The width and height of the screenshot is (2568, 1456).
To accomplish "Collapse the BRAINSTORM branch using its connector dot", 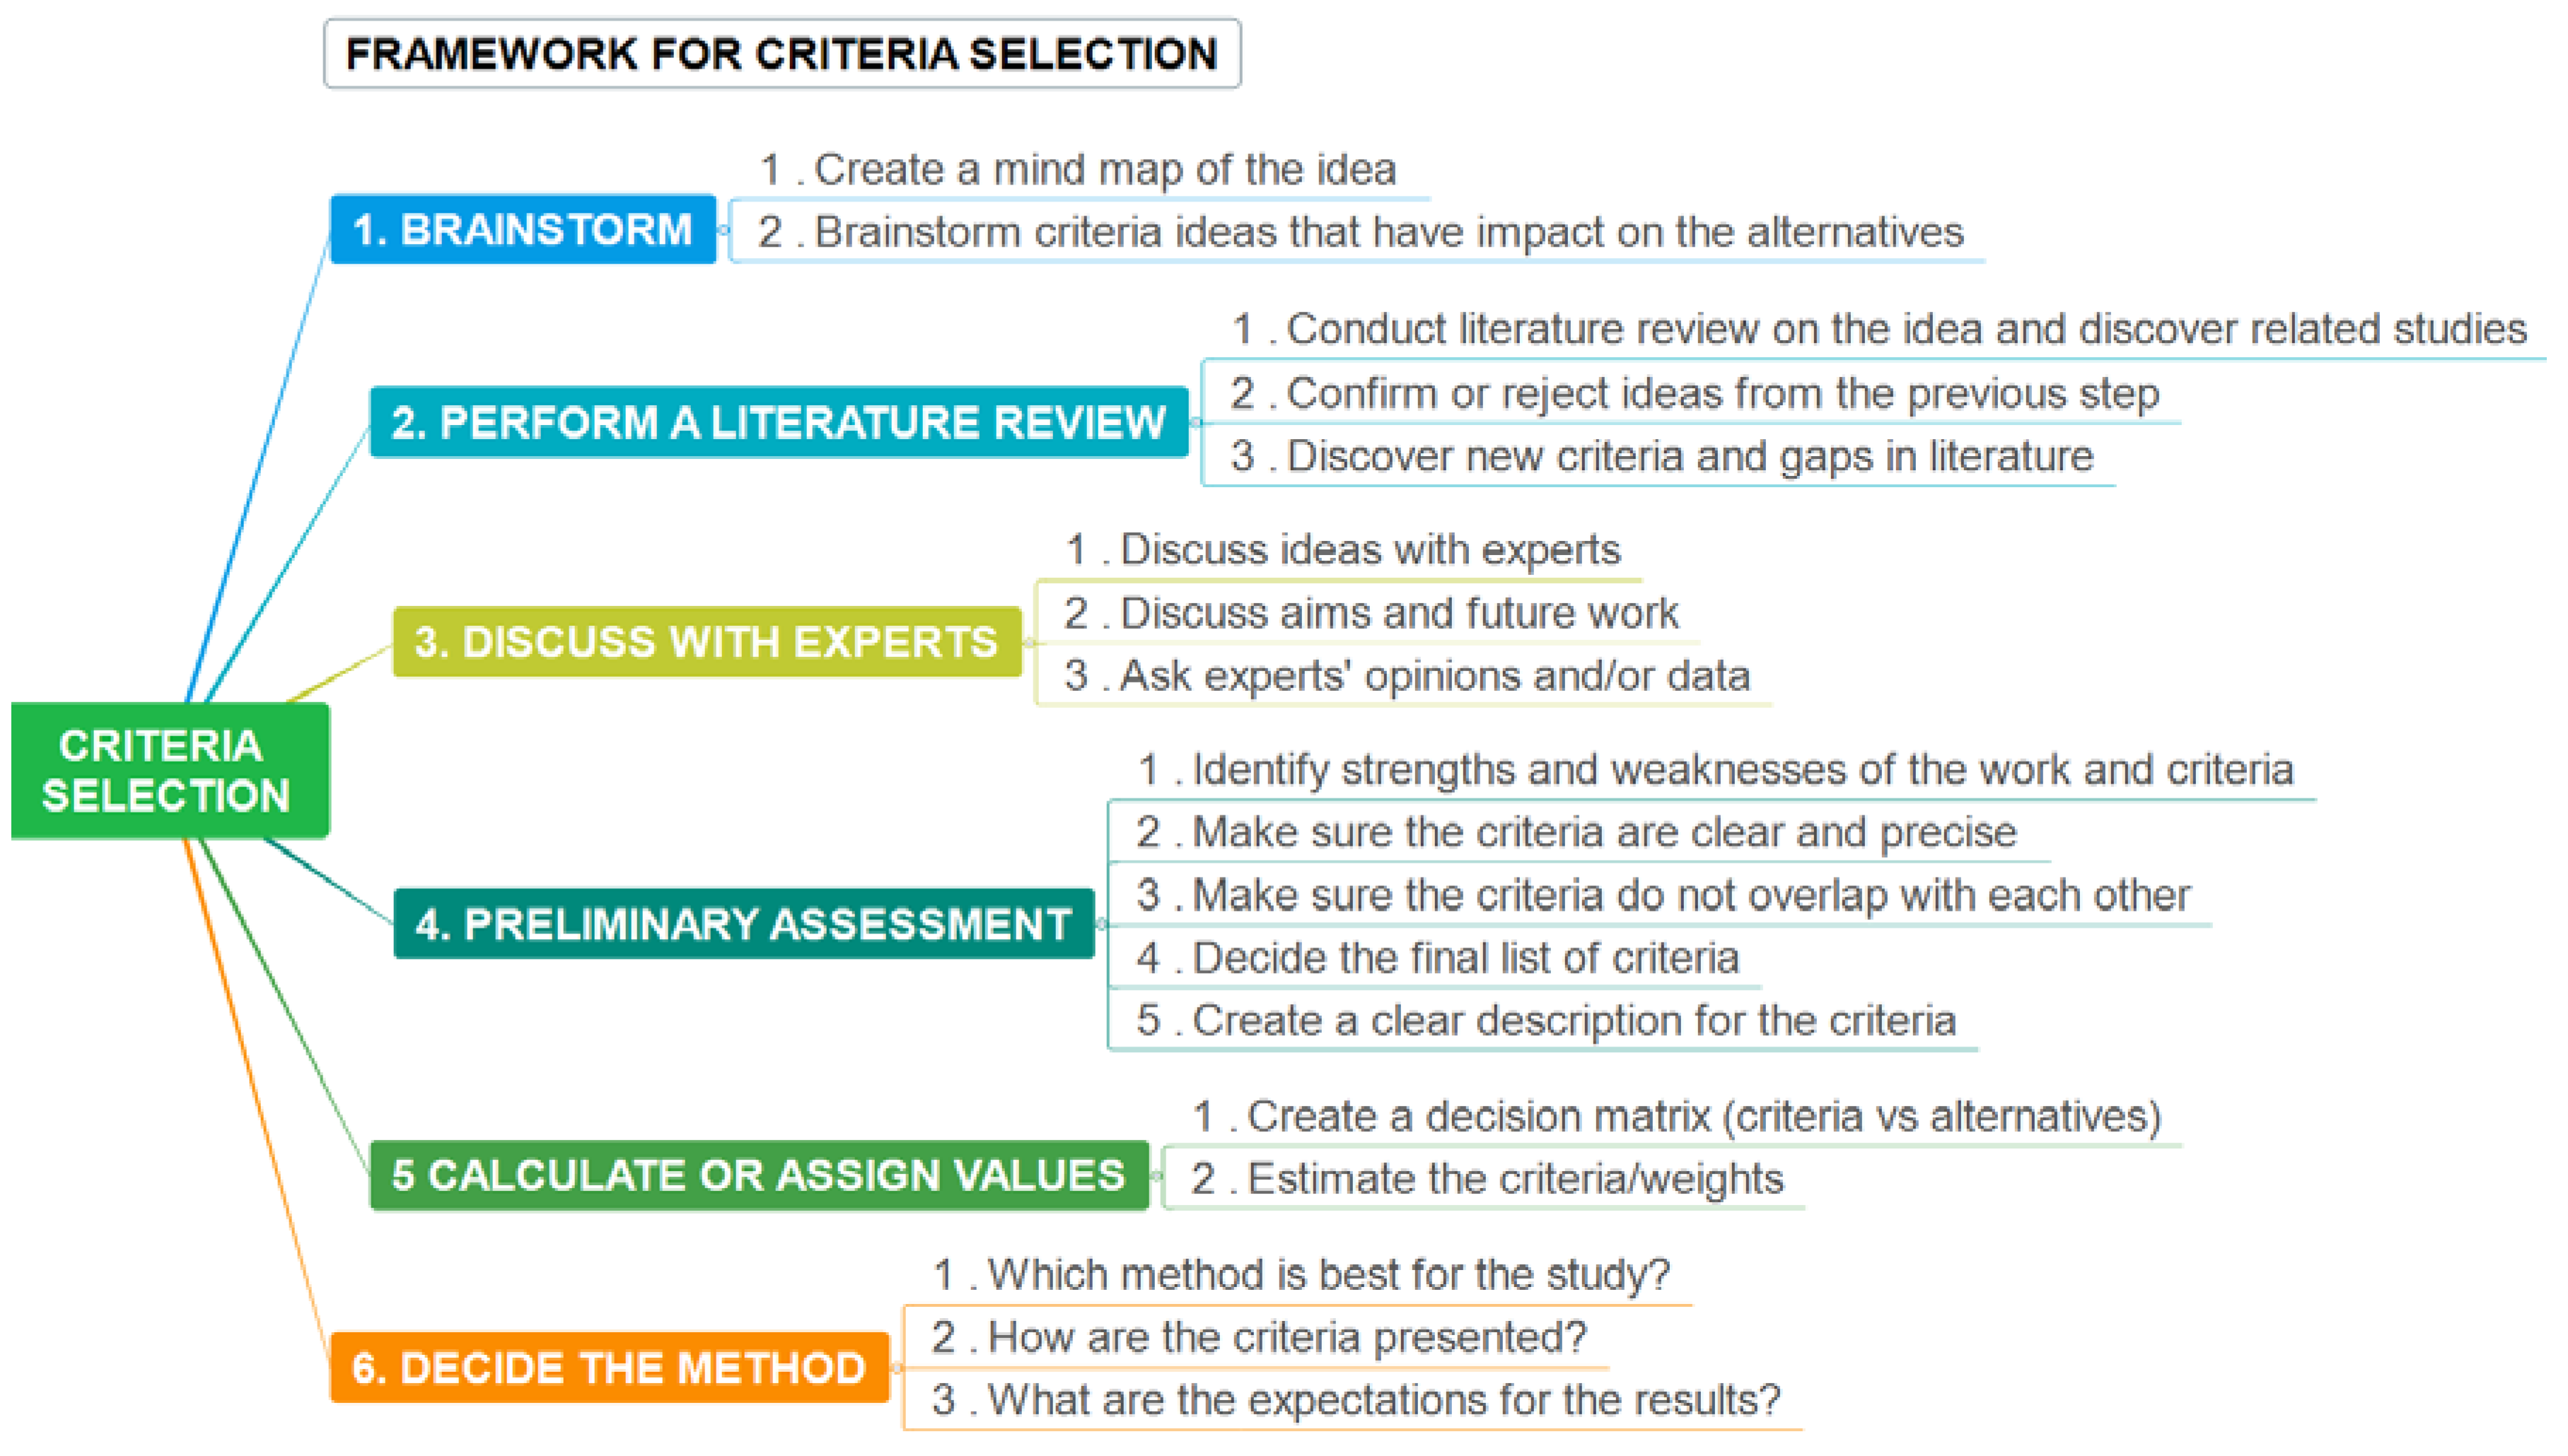I will point(723,230).
